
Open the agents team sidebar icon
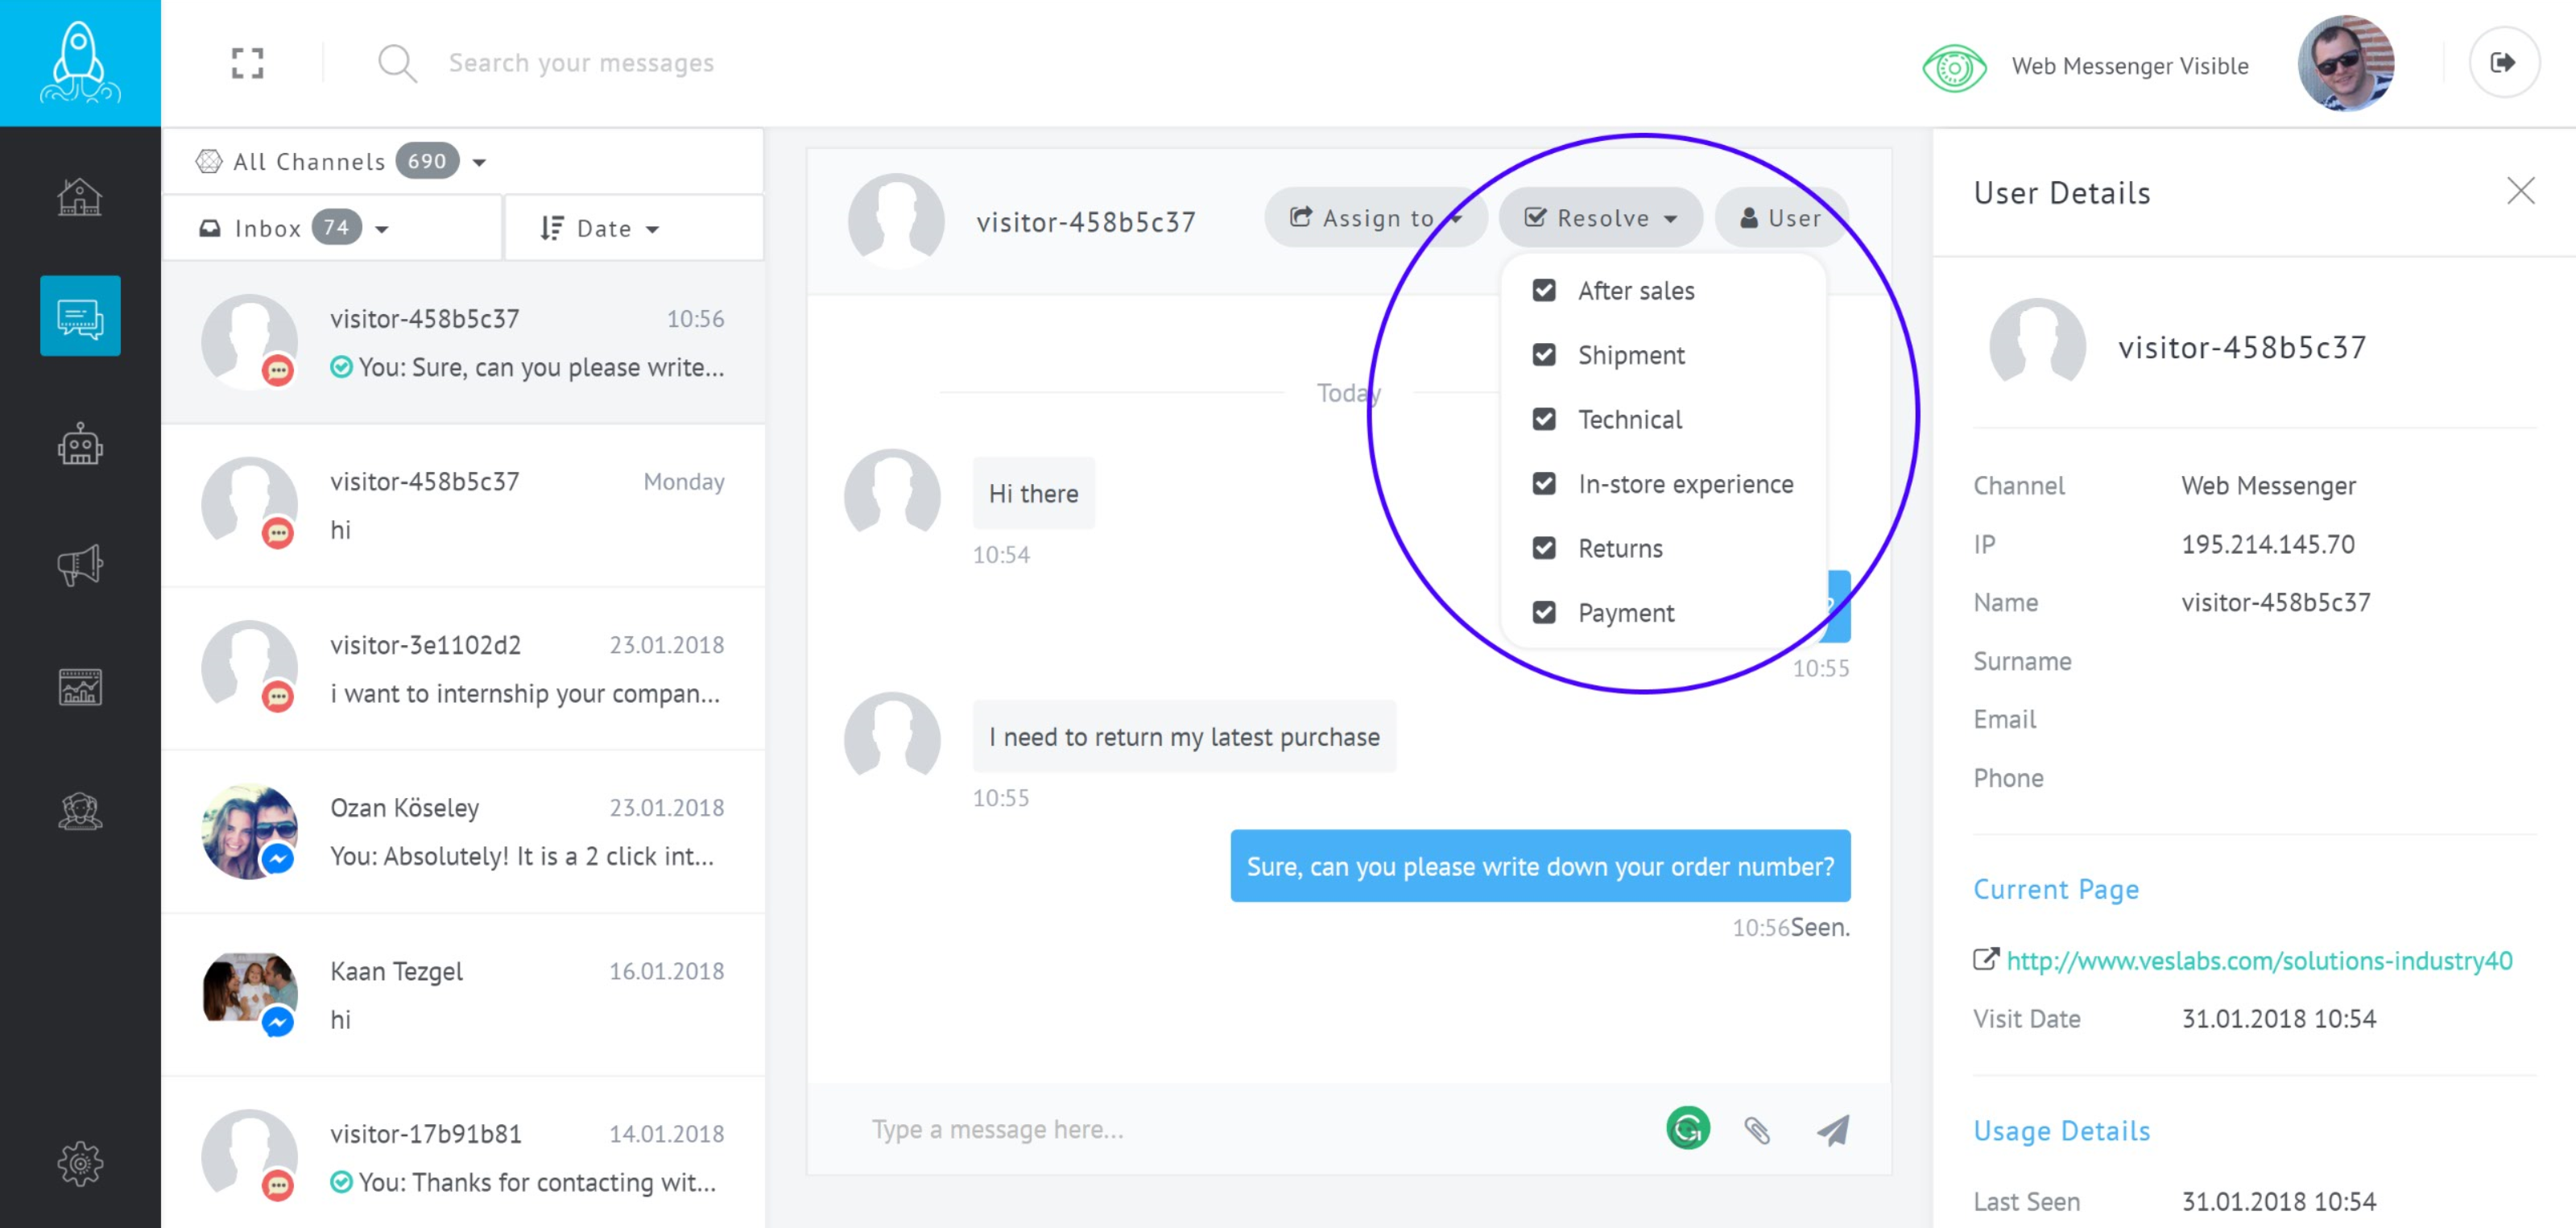[80, 810]
